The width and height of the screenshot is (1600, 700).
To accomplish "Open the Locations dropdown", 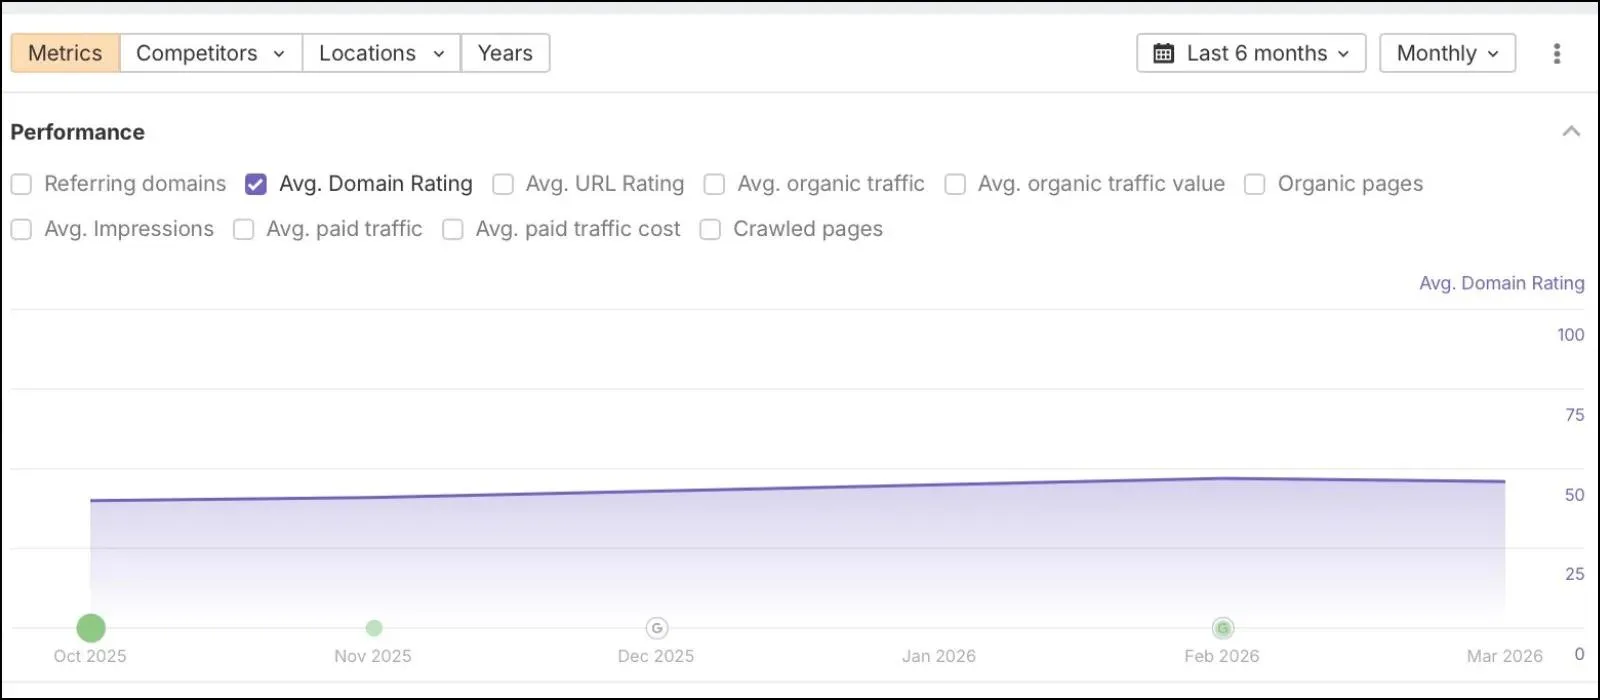I will (381, 53).
